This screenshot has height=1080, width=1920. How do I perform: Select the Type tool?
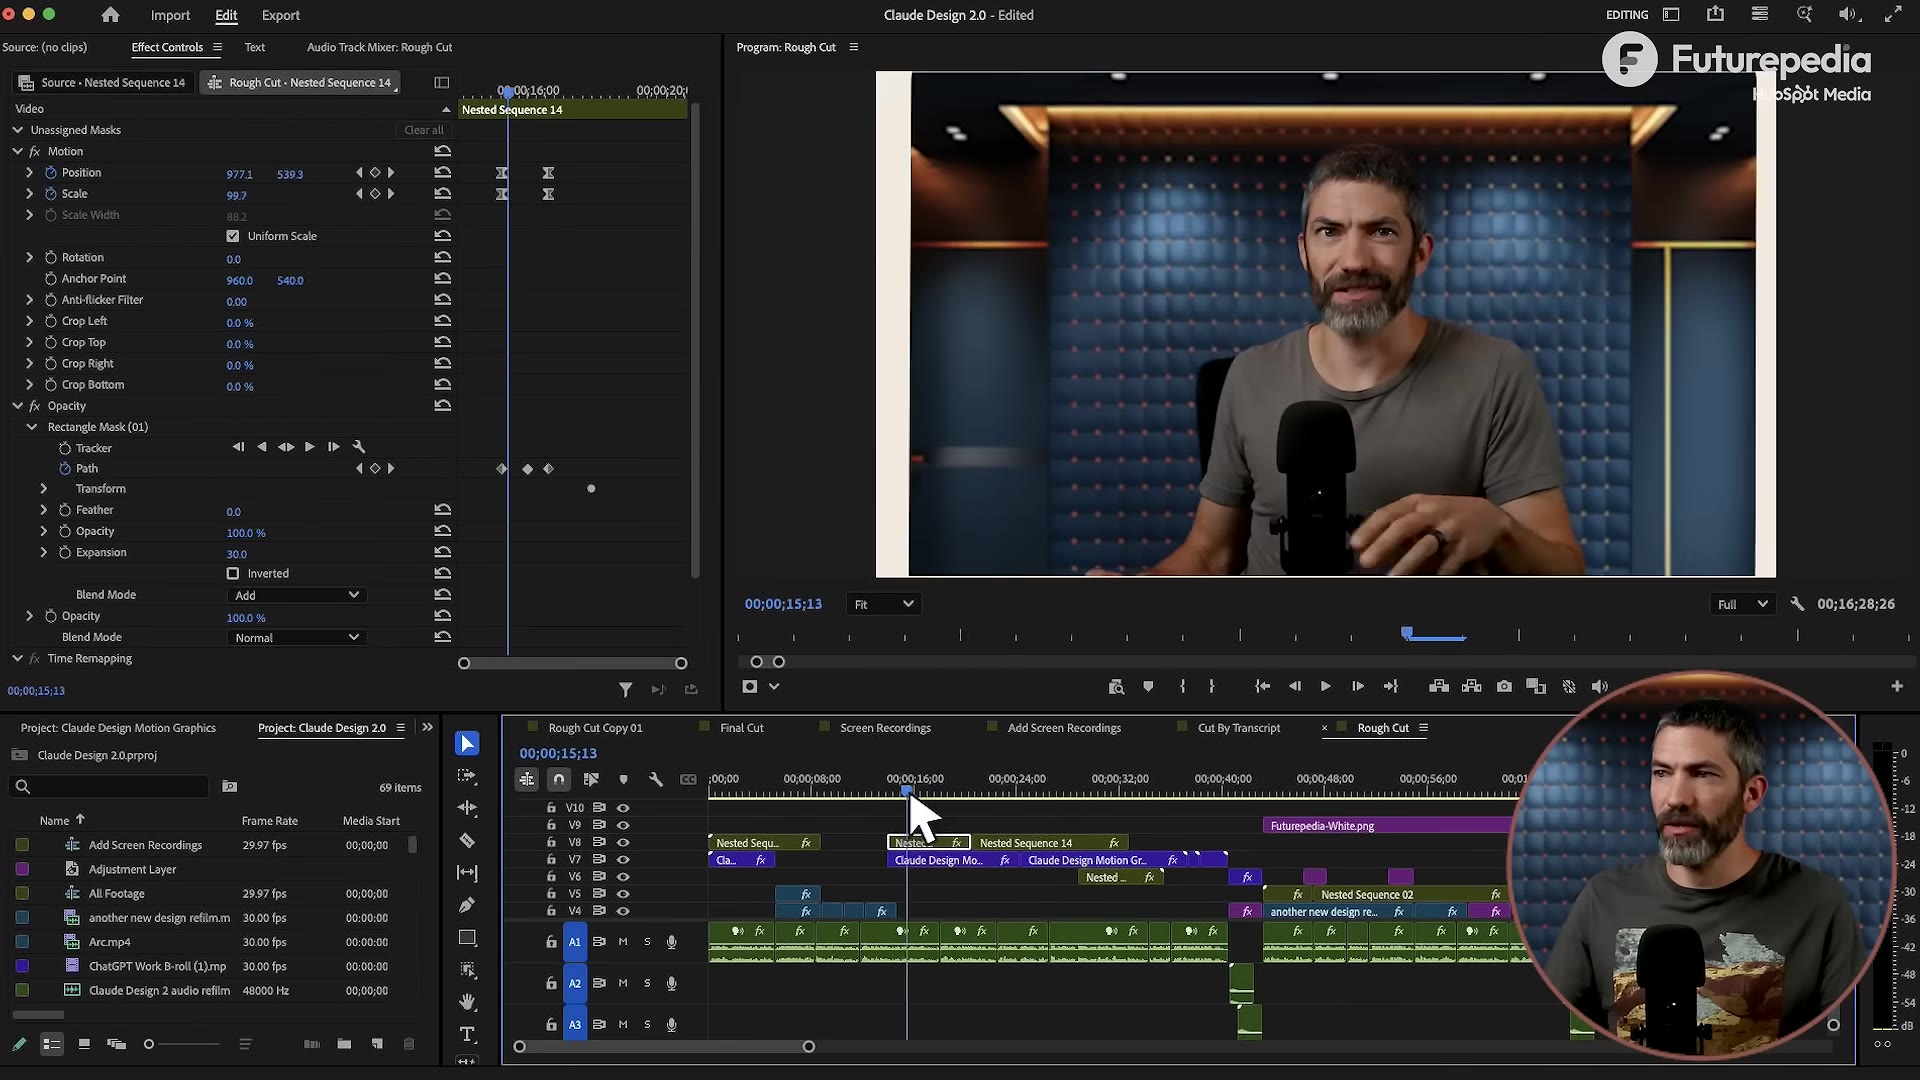coord(467,1034)
